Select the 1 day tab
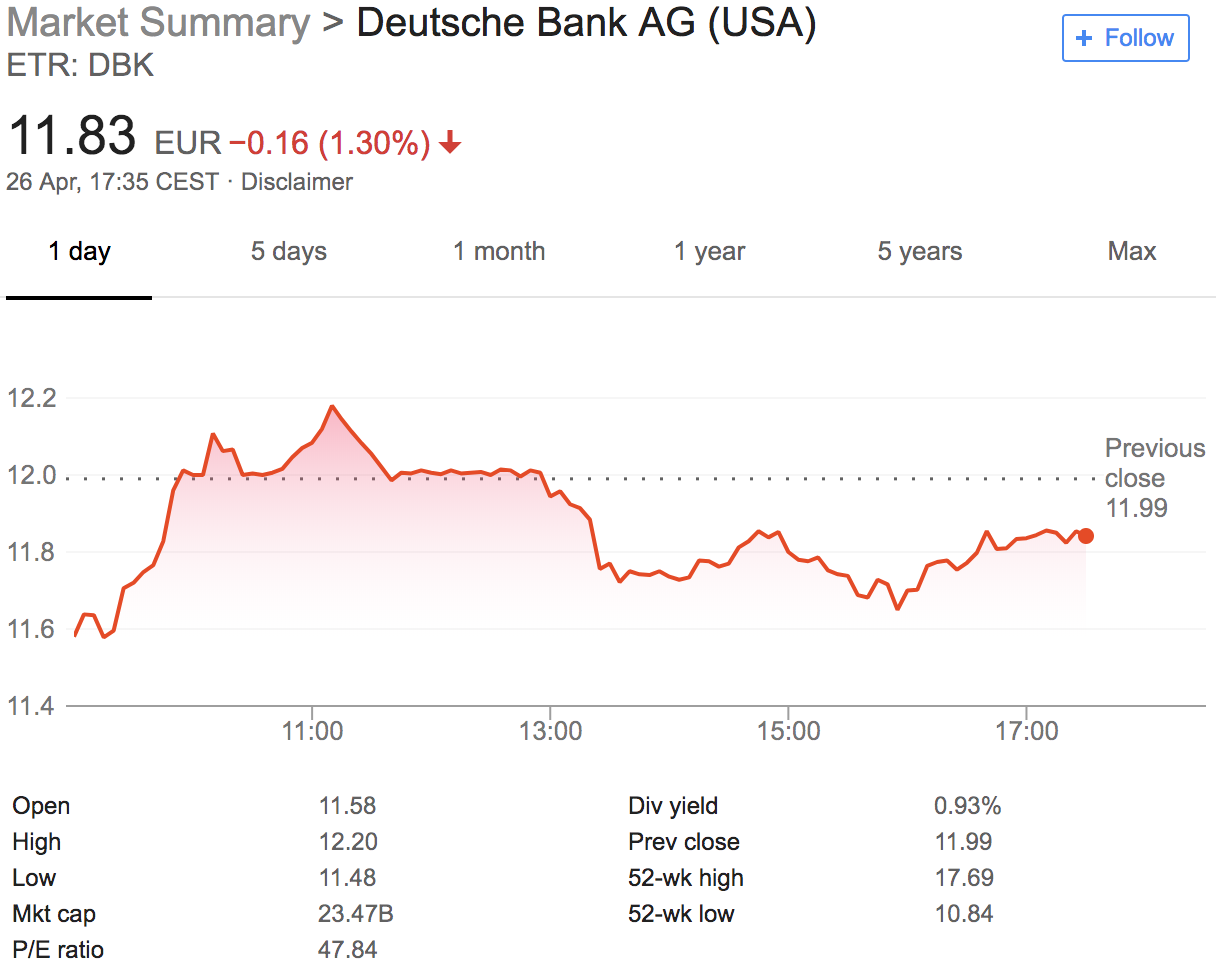Image resolution: width=1216 pixels, height=976 pixels. (79, 251)
